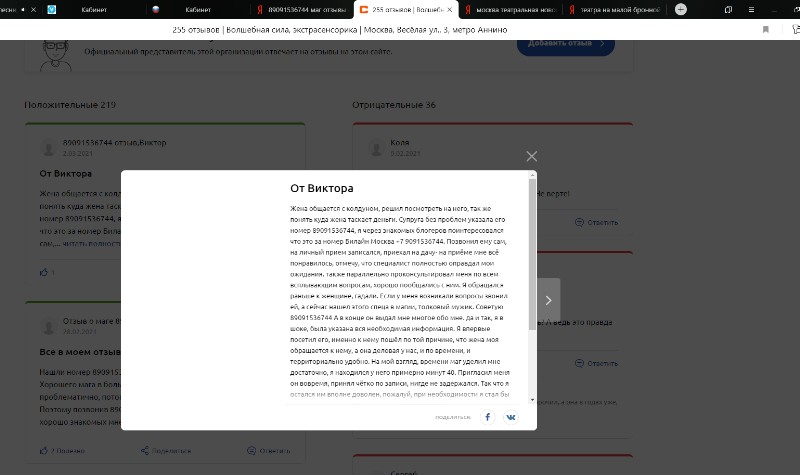This screenshot has height=475, width=800.
Task: Switch to 'москва театральная' tab
Action: 511,10
